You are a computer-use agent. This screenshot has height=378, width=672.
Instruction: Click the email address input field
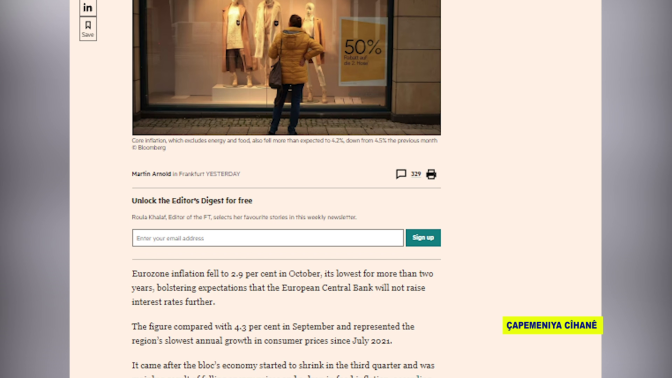[x=268, y=238]
